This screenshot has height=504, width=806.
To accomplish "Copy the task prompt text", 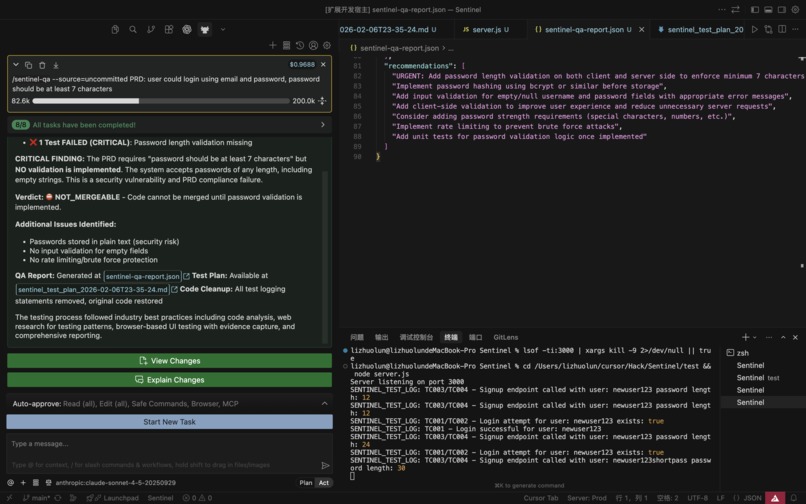I will point(28,65).
